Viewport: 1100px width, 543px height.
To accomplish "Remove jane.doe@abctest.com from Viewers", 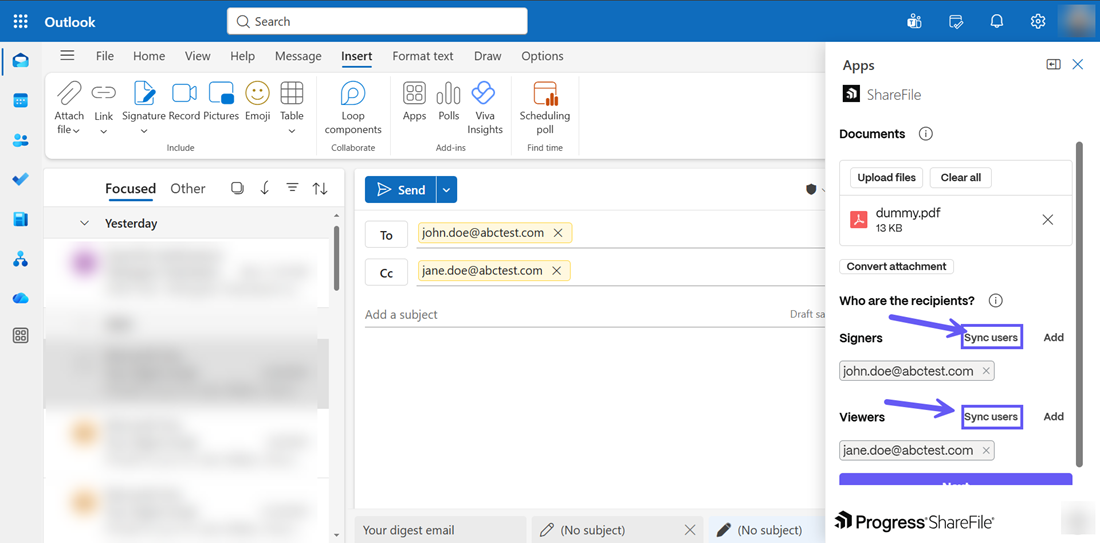I will 986,450.
